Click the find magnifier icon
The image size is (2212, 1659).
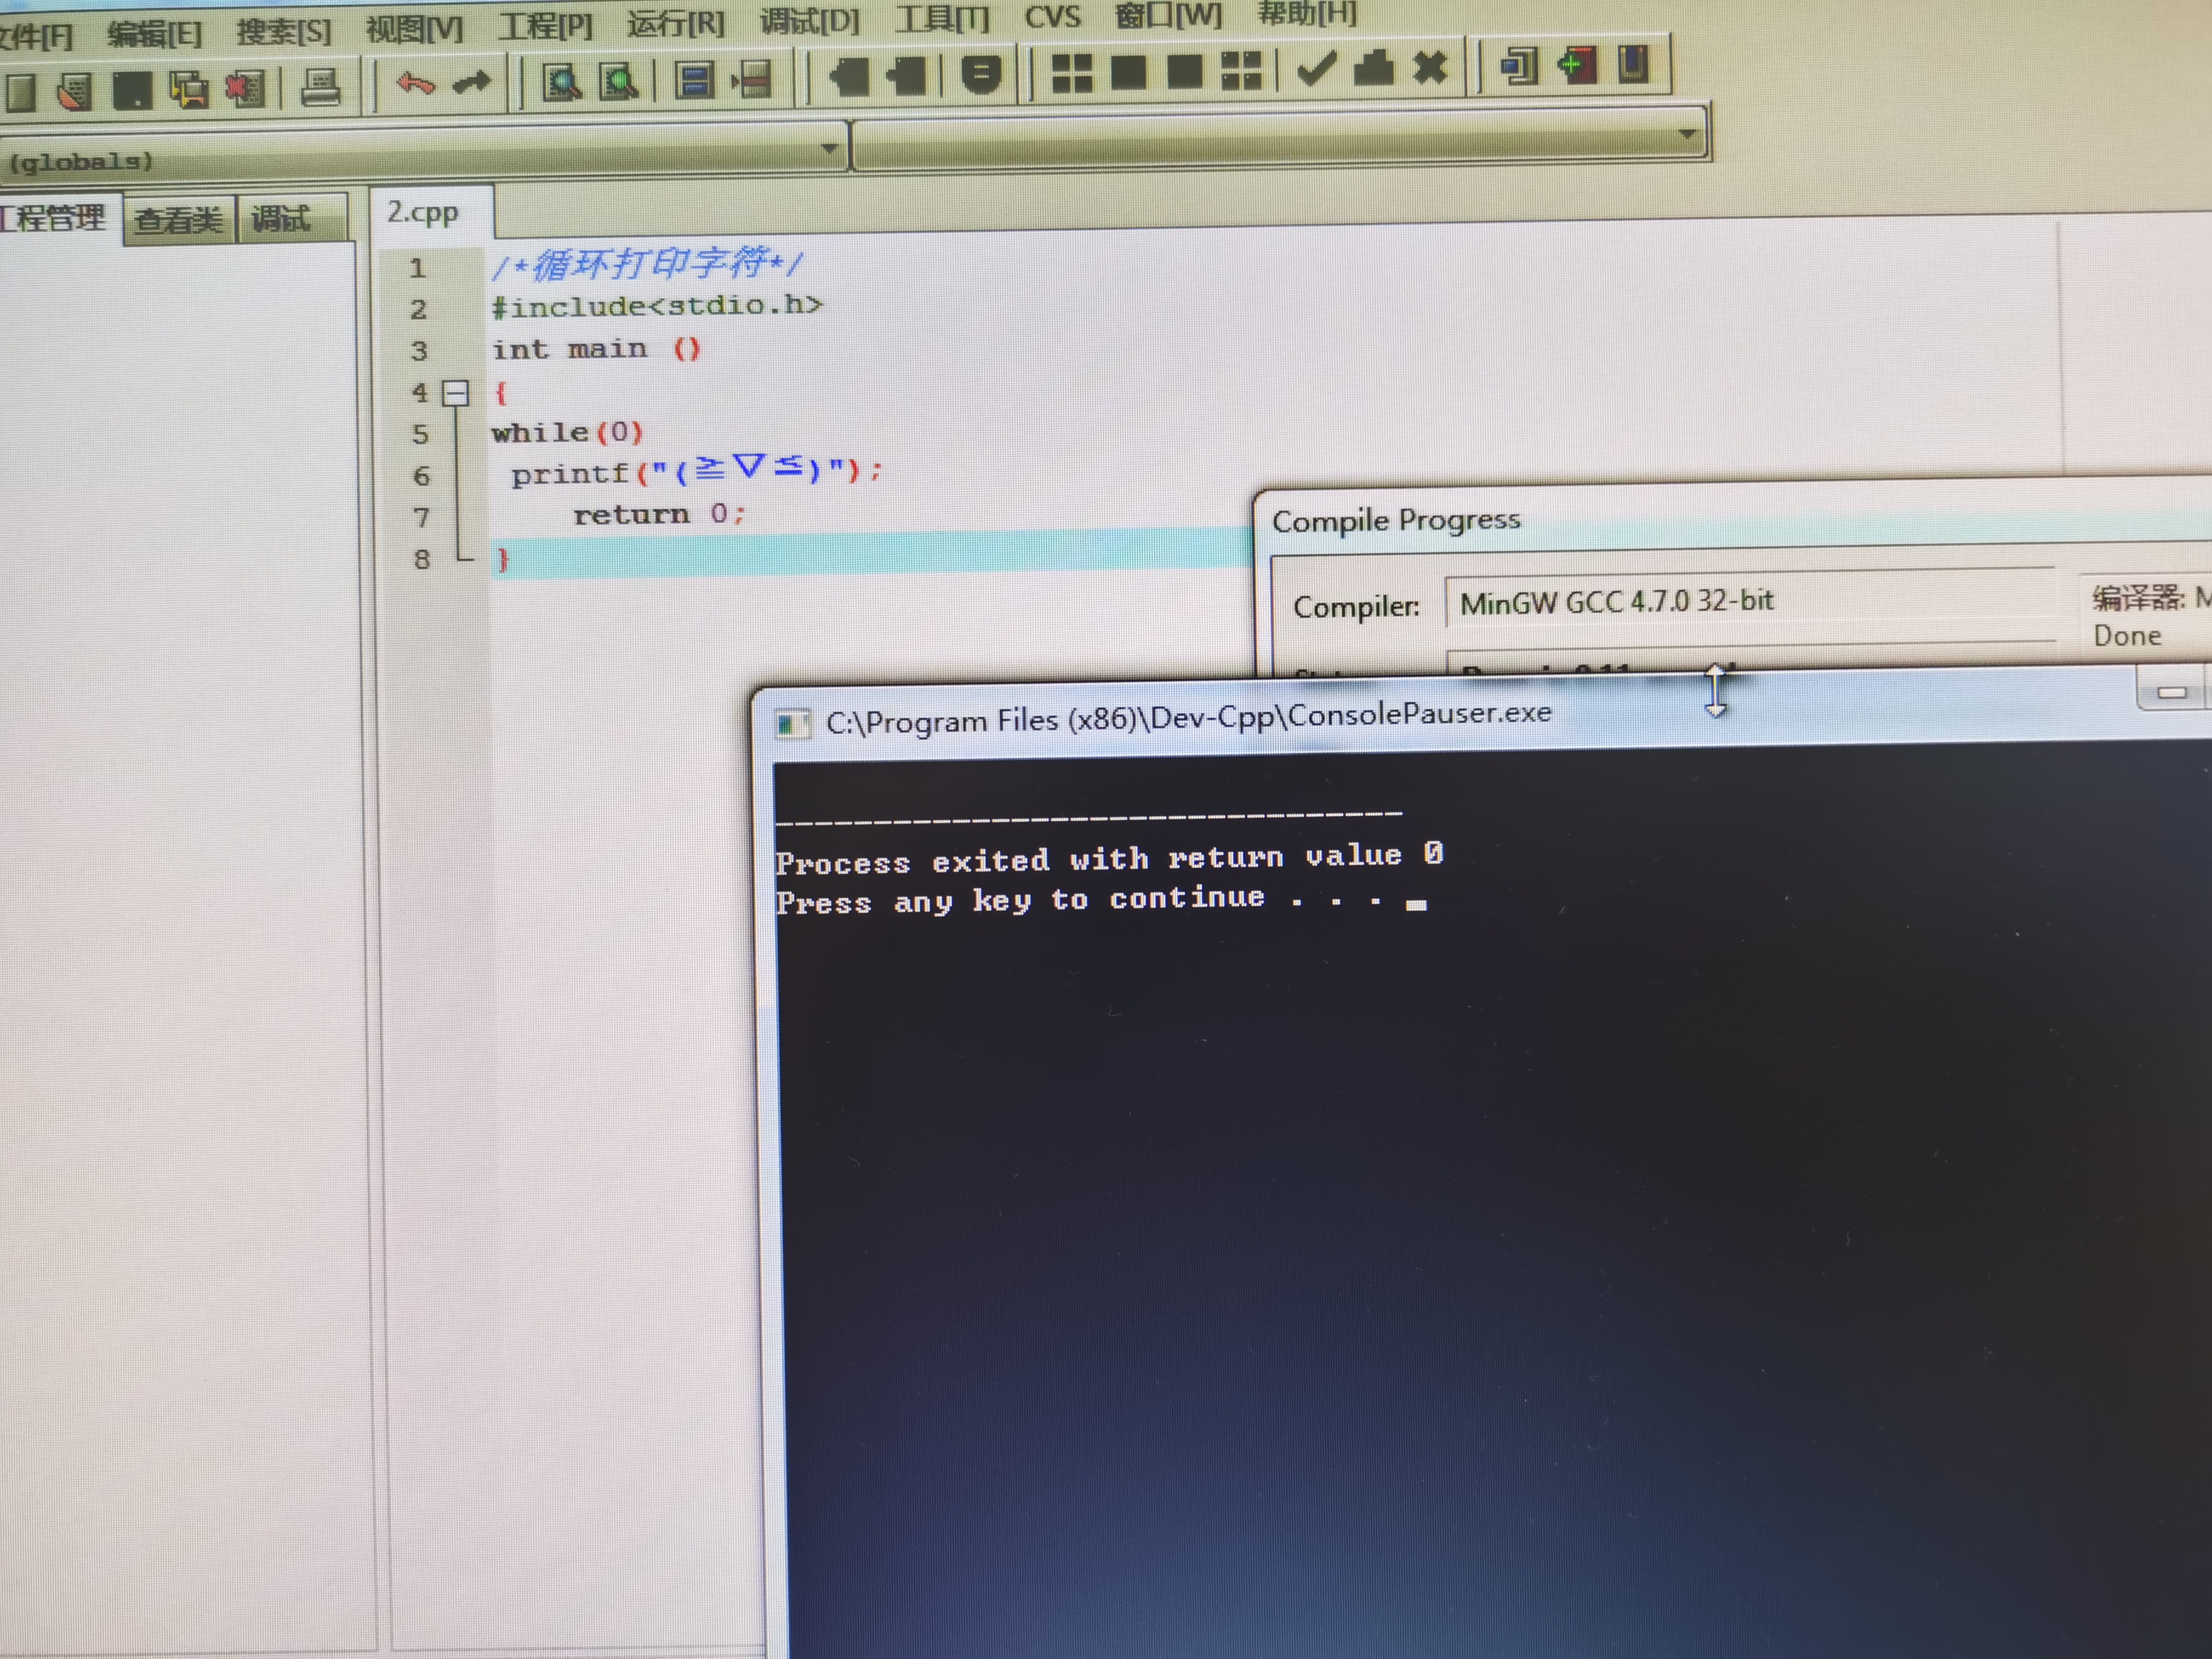coord(562,81)
